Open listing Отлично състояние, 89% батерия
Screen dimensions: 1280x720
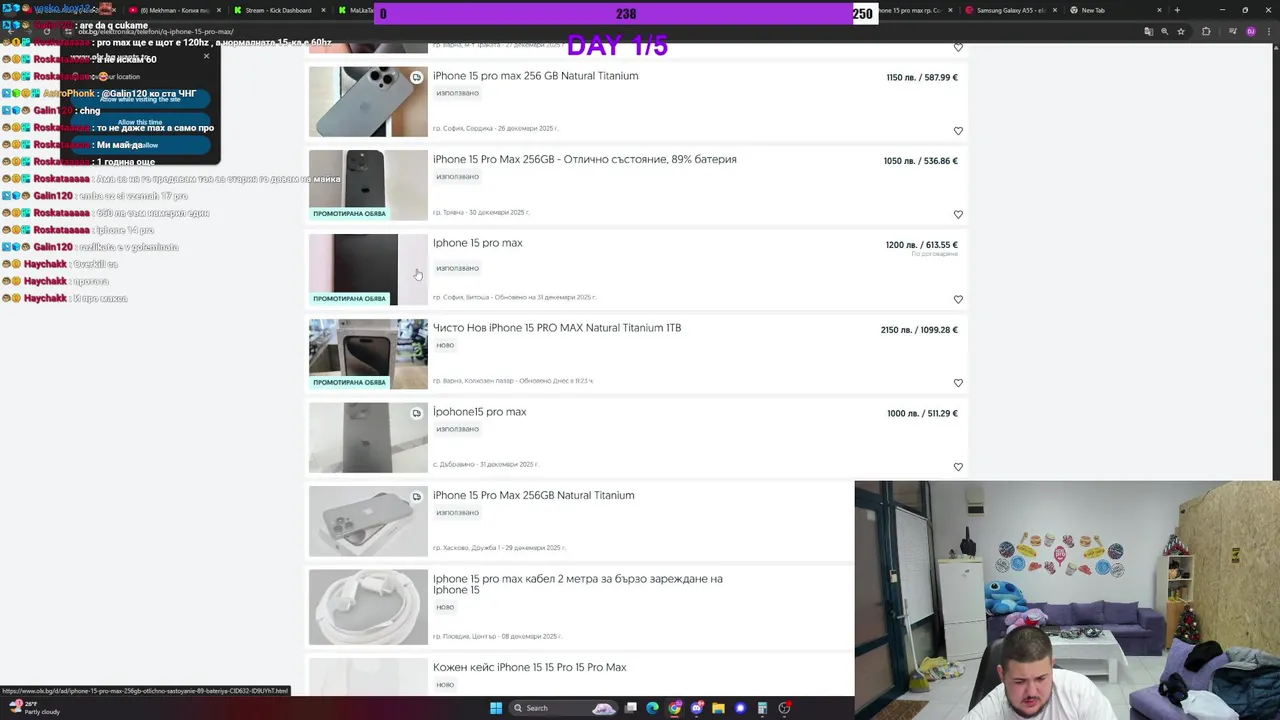tap(584, 159)
